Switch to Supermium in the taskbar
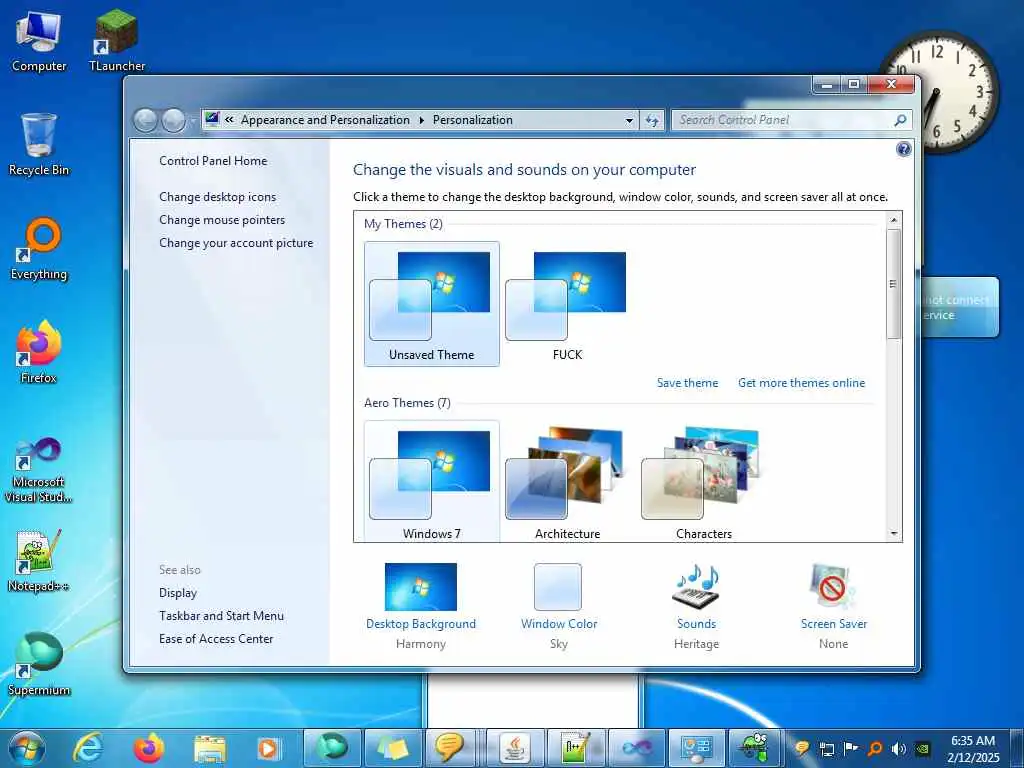This screenshot has height=768, width=1024. pyautogui.click(x=331, y=748)
